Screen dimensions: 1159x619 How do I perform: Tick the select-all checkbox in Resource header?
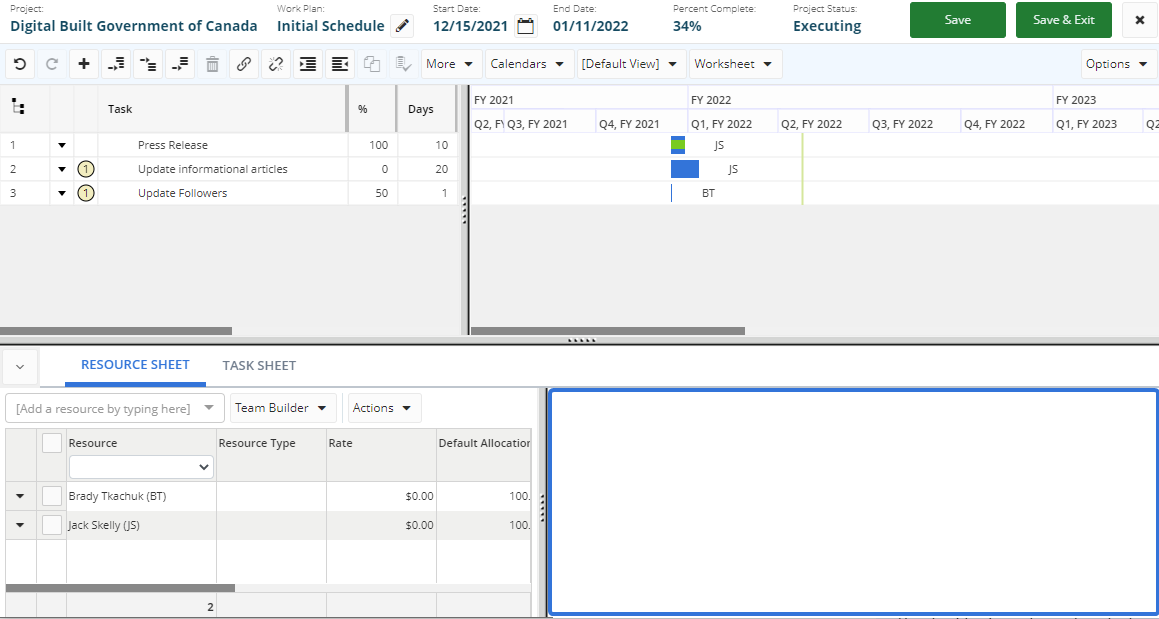[52, 443]
